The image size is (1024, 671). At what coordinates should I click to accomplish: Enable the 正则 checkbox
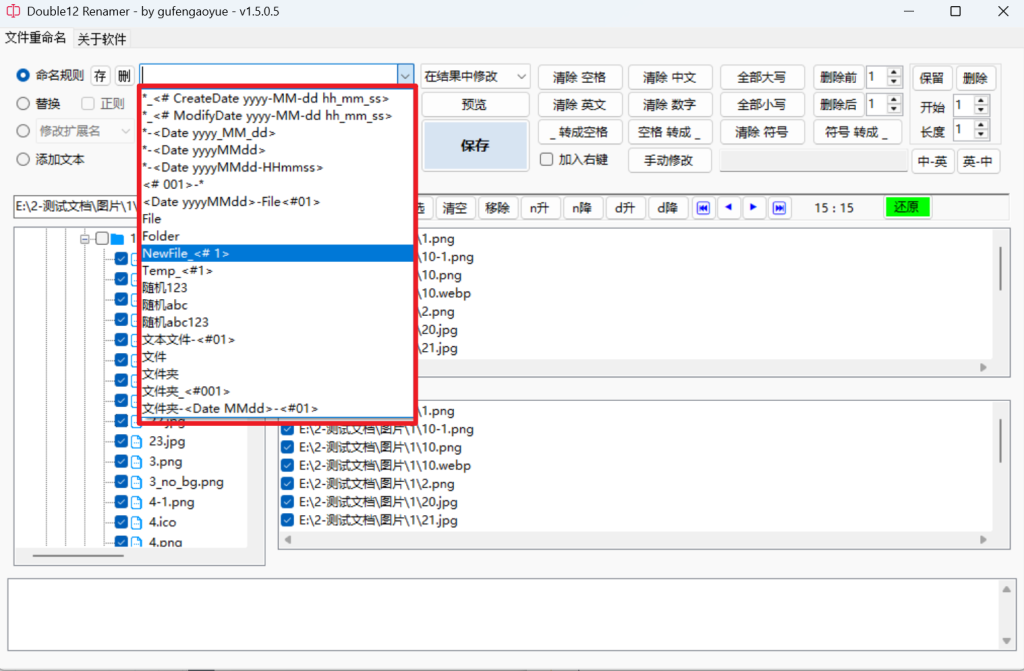[x=88, y=103]
